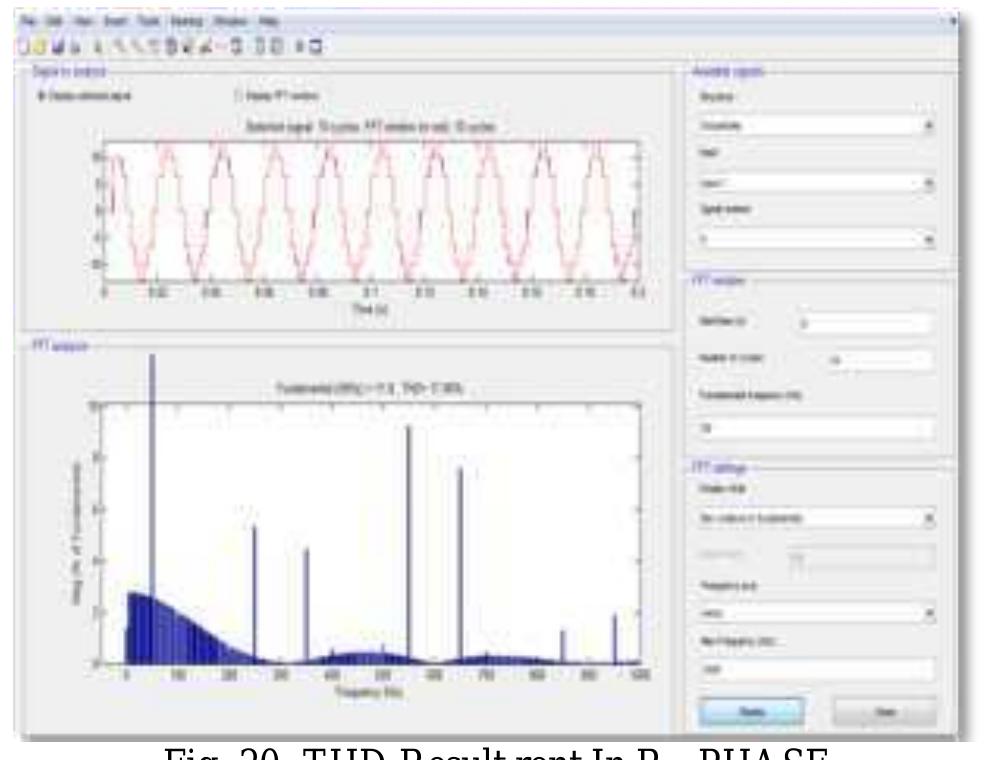
Task: Click the Print Figure toolbar icon
Action: pyautogui.click(x=75, y=47)
